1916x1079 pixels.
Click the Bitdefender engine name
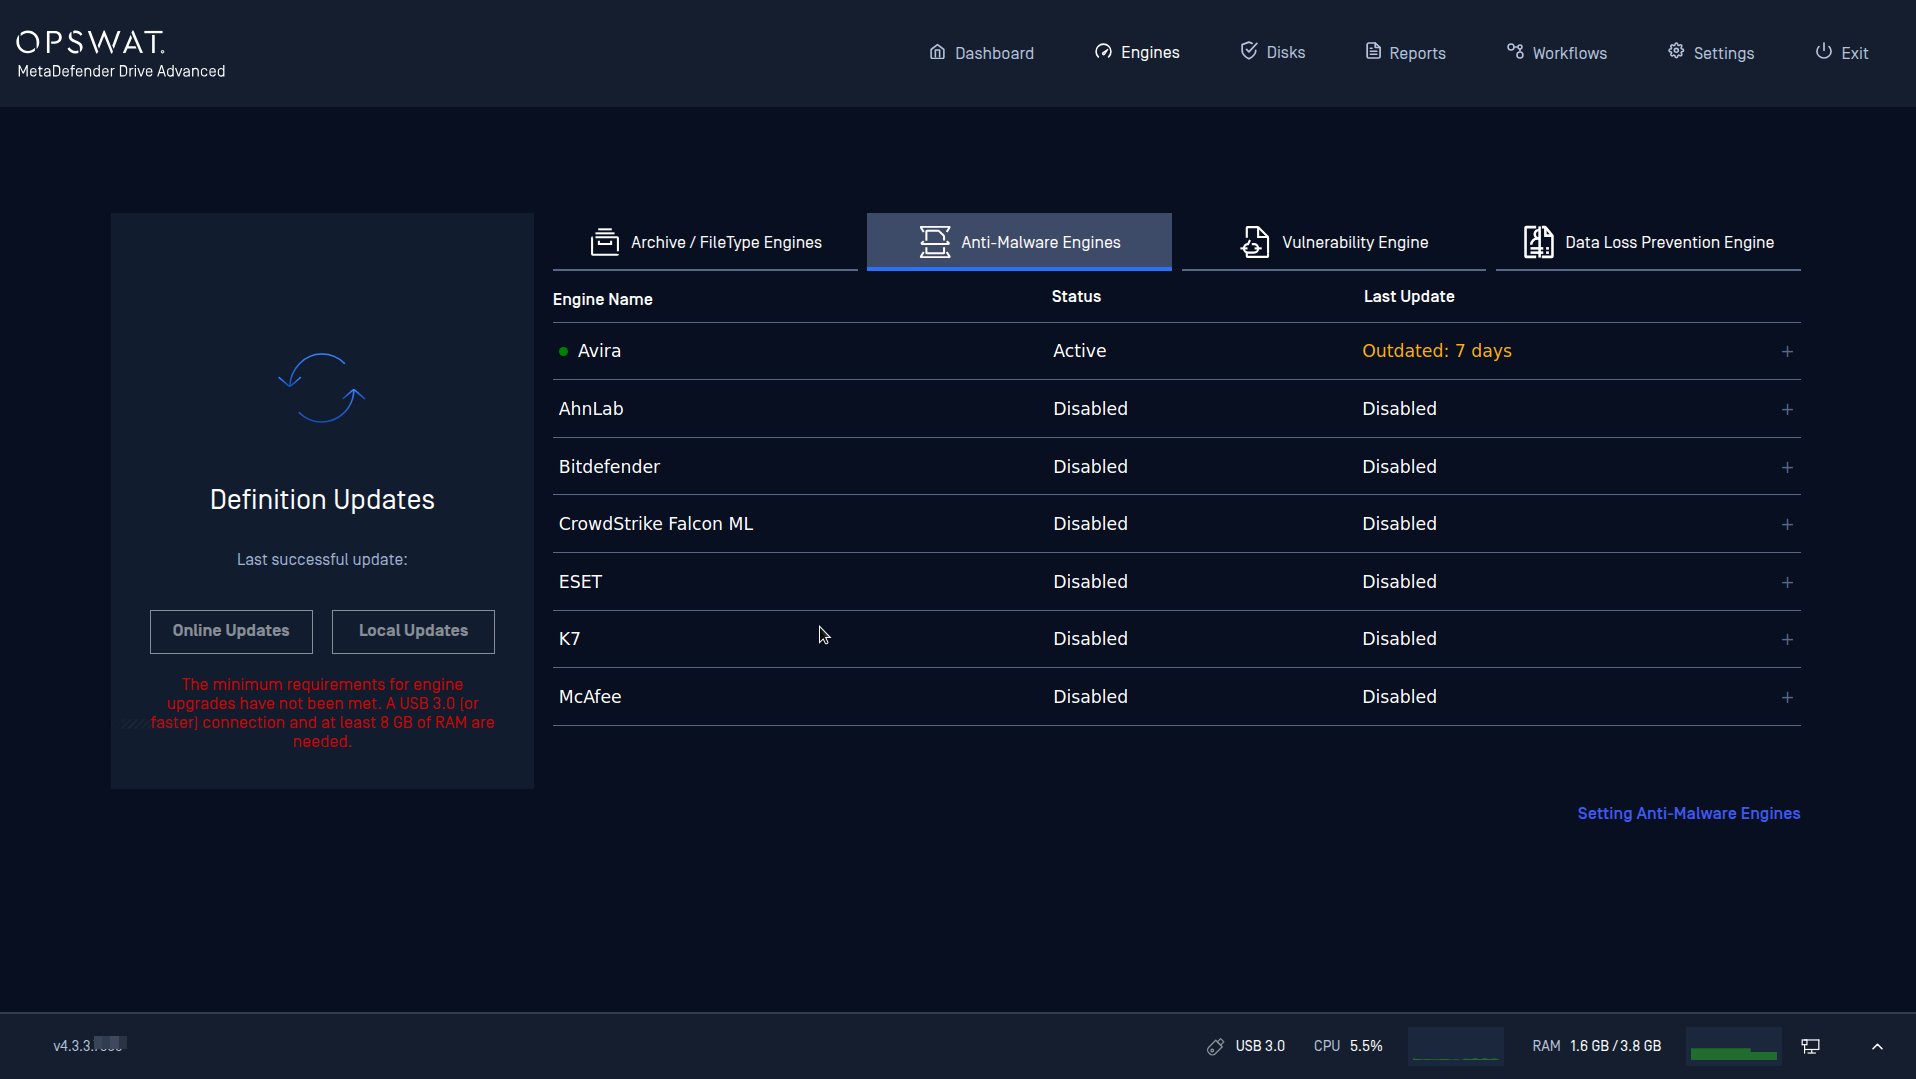(x=609, y=467)
